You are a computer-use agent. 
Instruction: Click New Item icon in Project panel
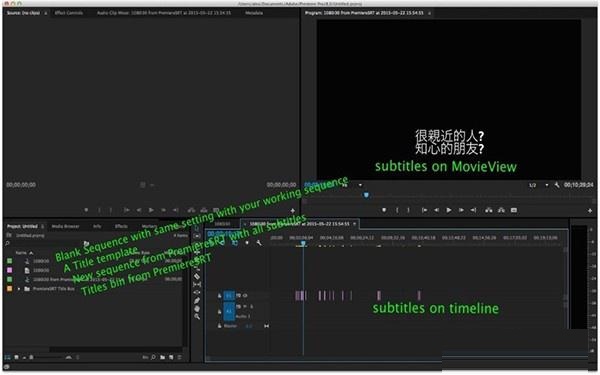[x=171, y=357]
